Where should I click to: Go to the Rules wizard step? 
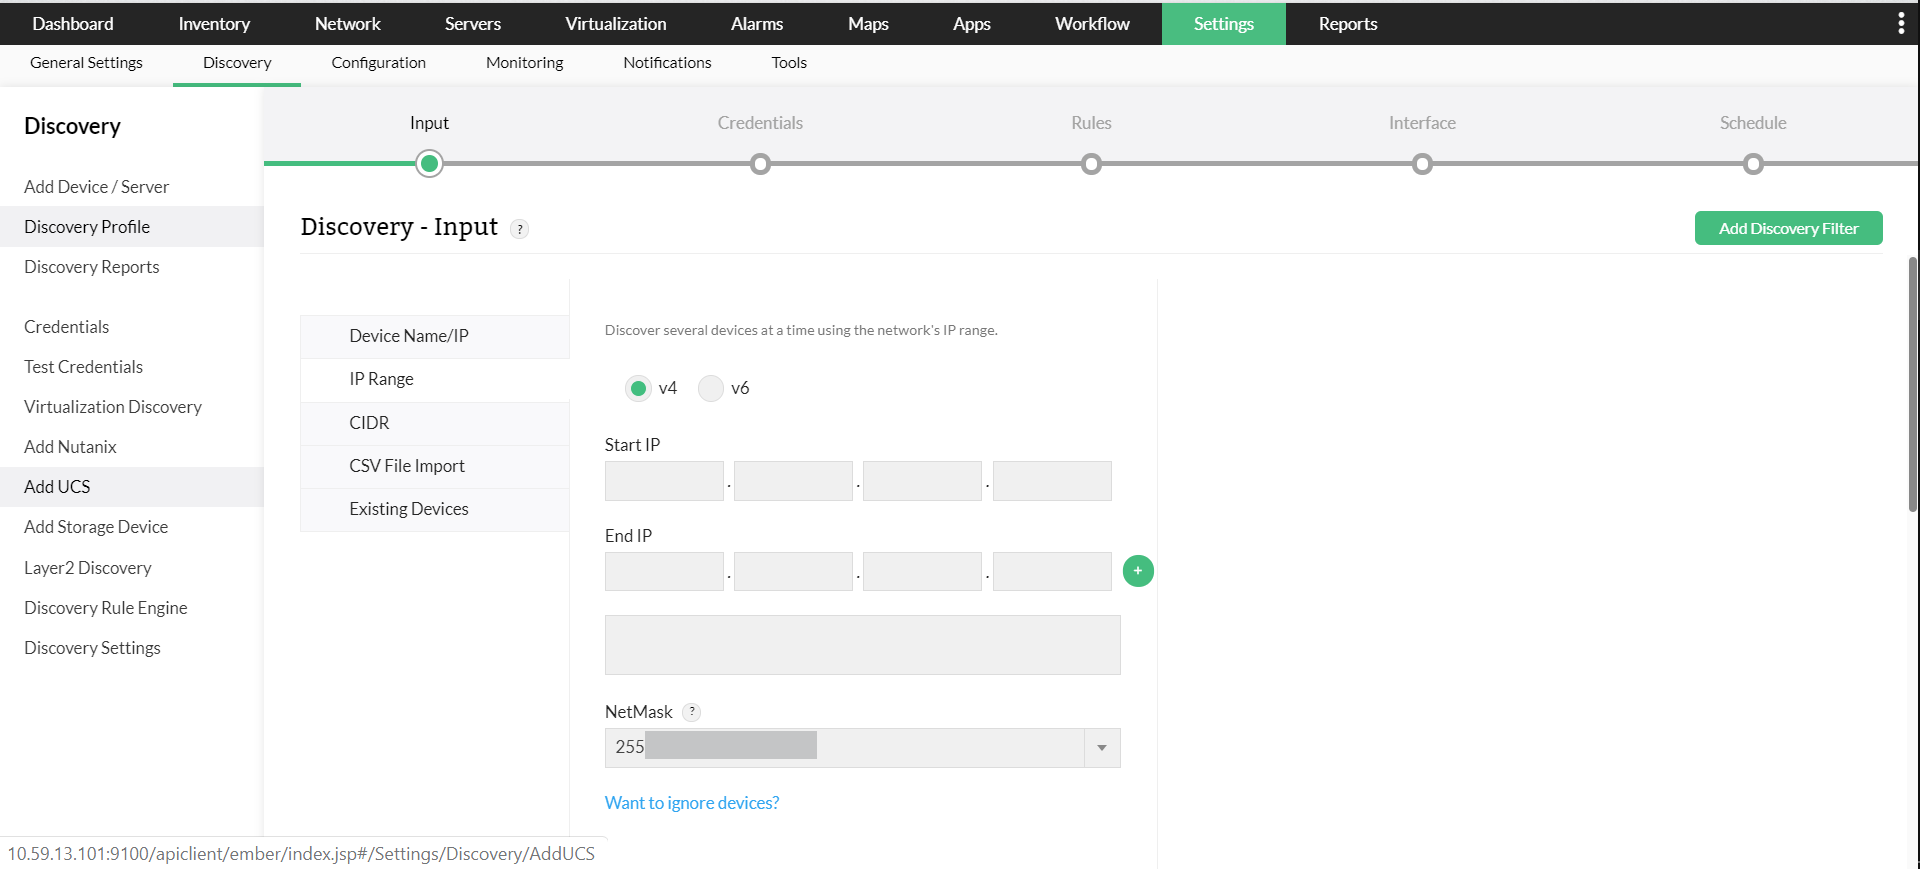point(1091,164)
